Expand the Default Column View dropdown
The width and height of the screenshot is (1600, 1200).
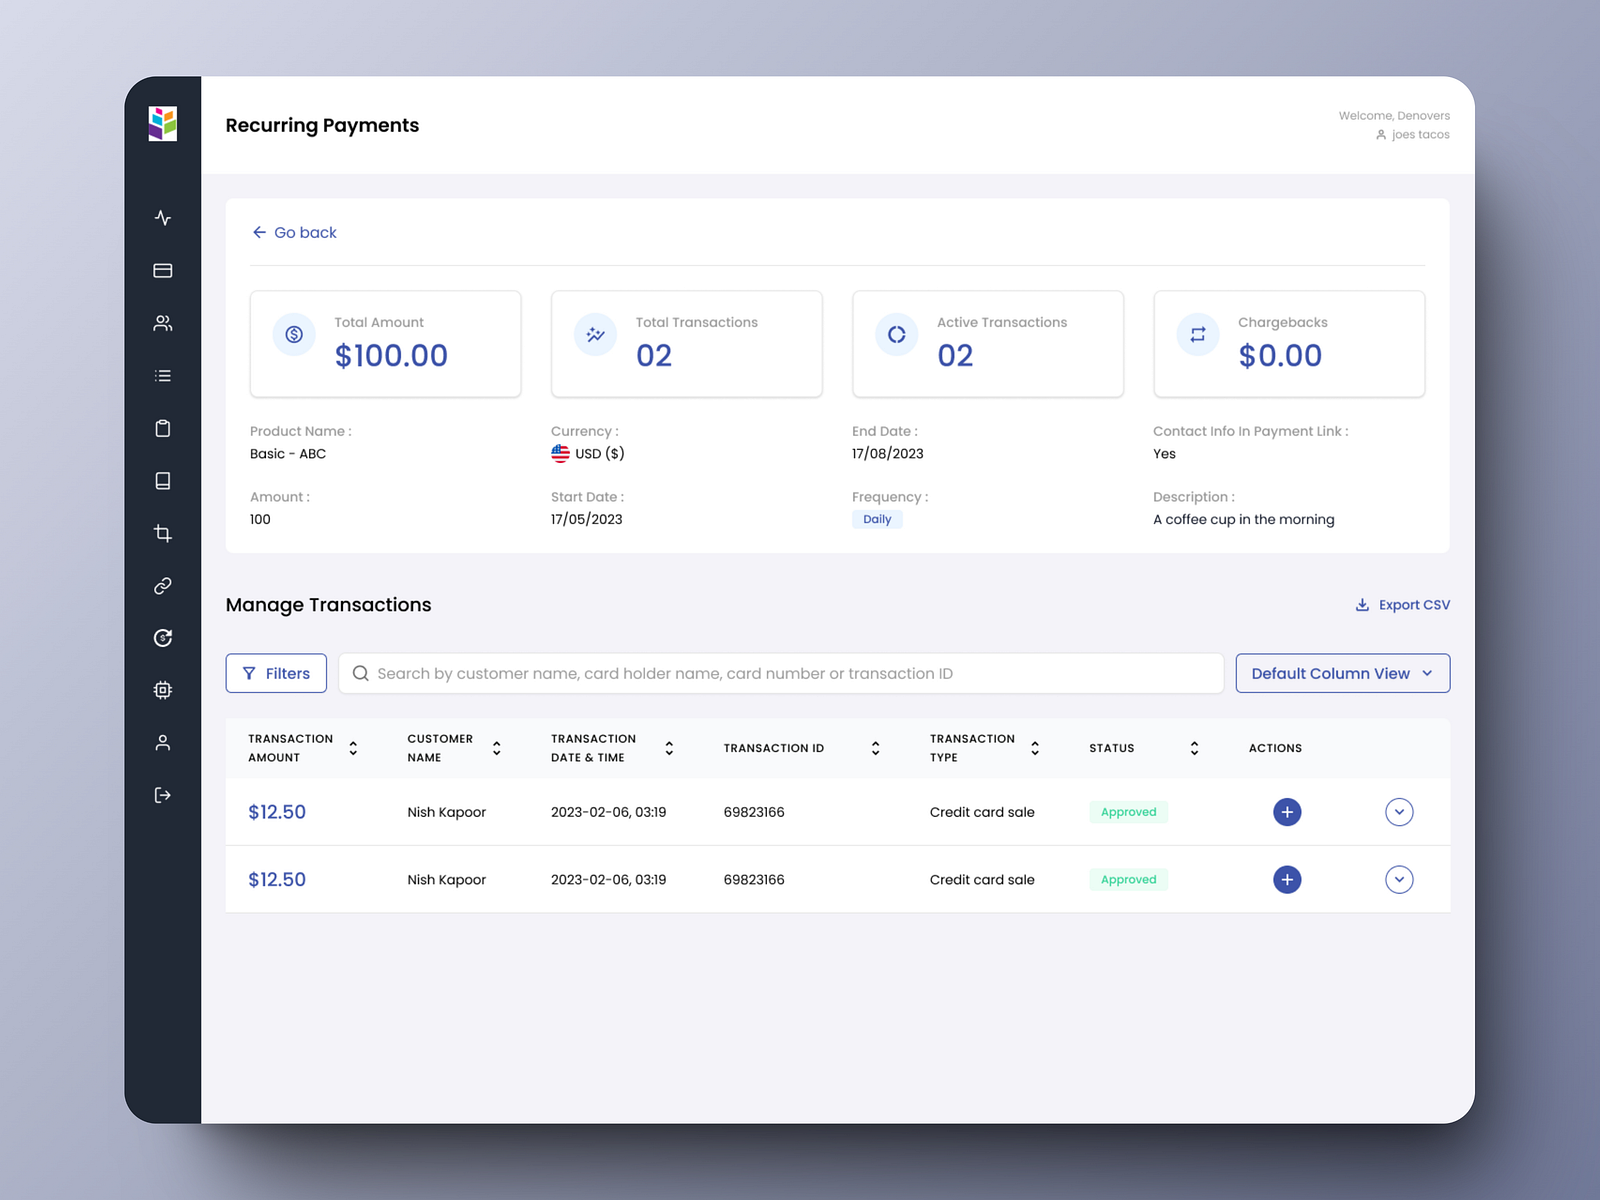click(x=1342, y=673)
